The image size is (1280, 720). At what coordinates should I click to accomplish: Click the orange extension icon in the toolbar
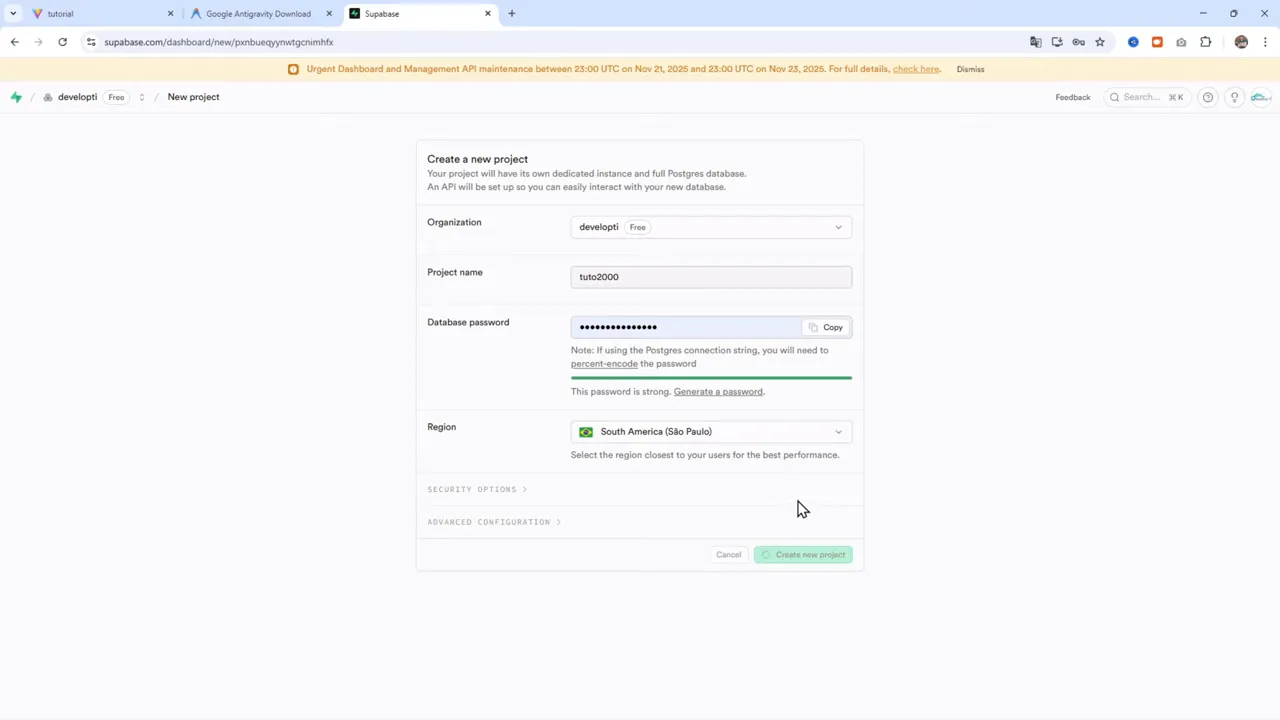point(1157,42)
